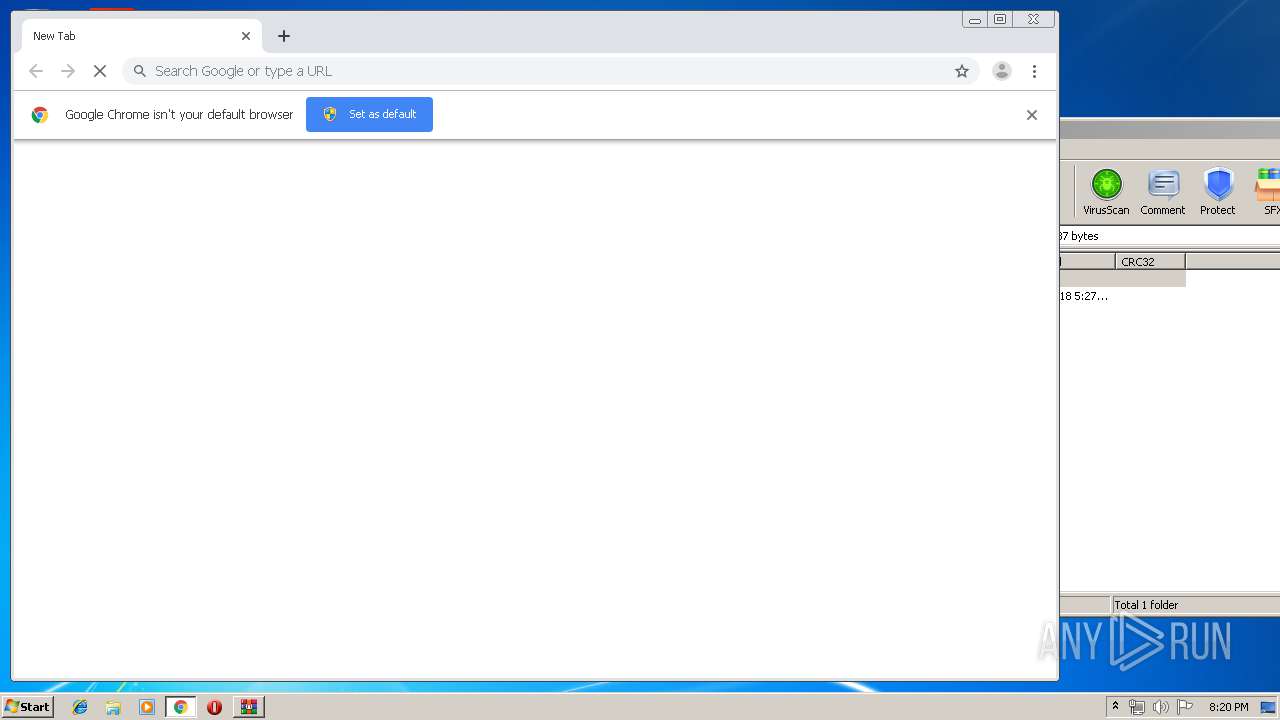This screenshot has height=720, width=1280.
Task: Open Windows Media Player from taskbar
Action: coord(147,707)
